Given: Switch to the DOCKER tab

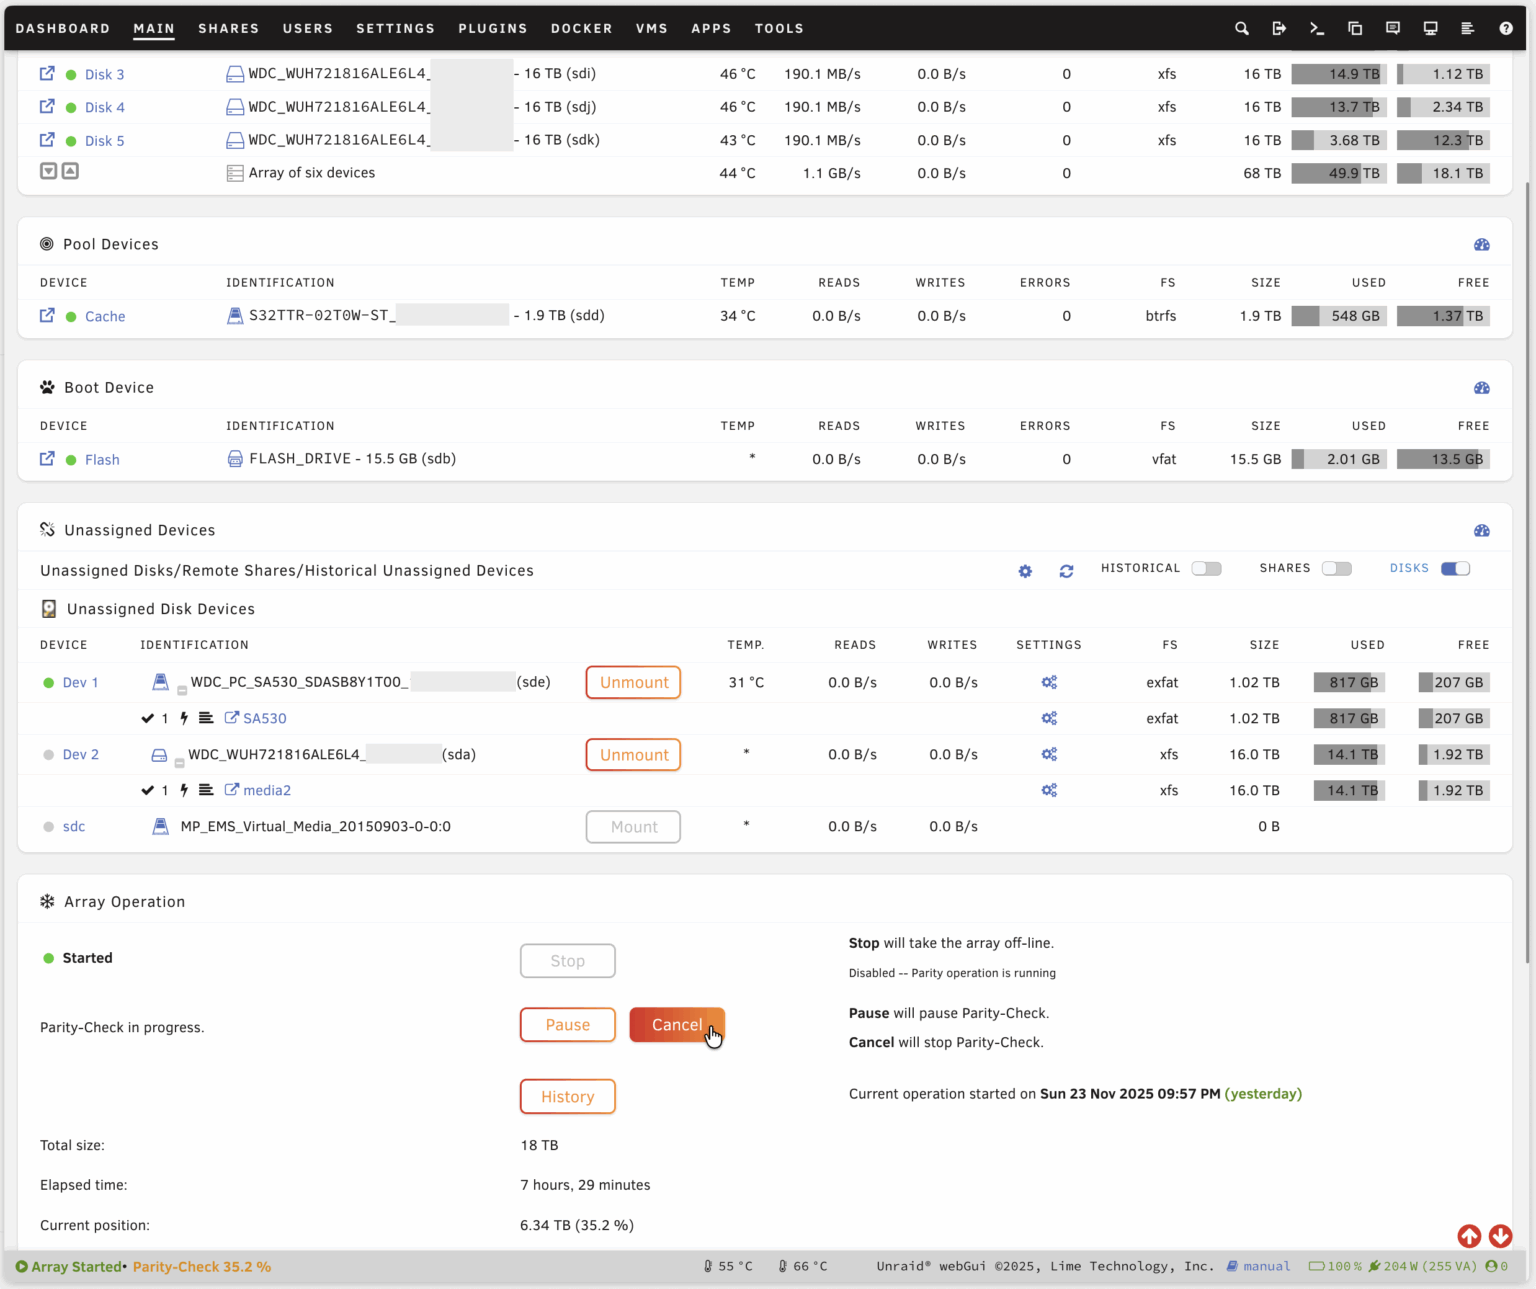Looking at the screenshot, I should (581, 28).
